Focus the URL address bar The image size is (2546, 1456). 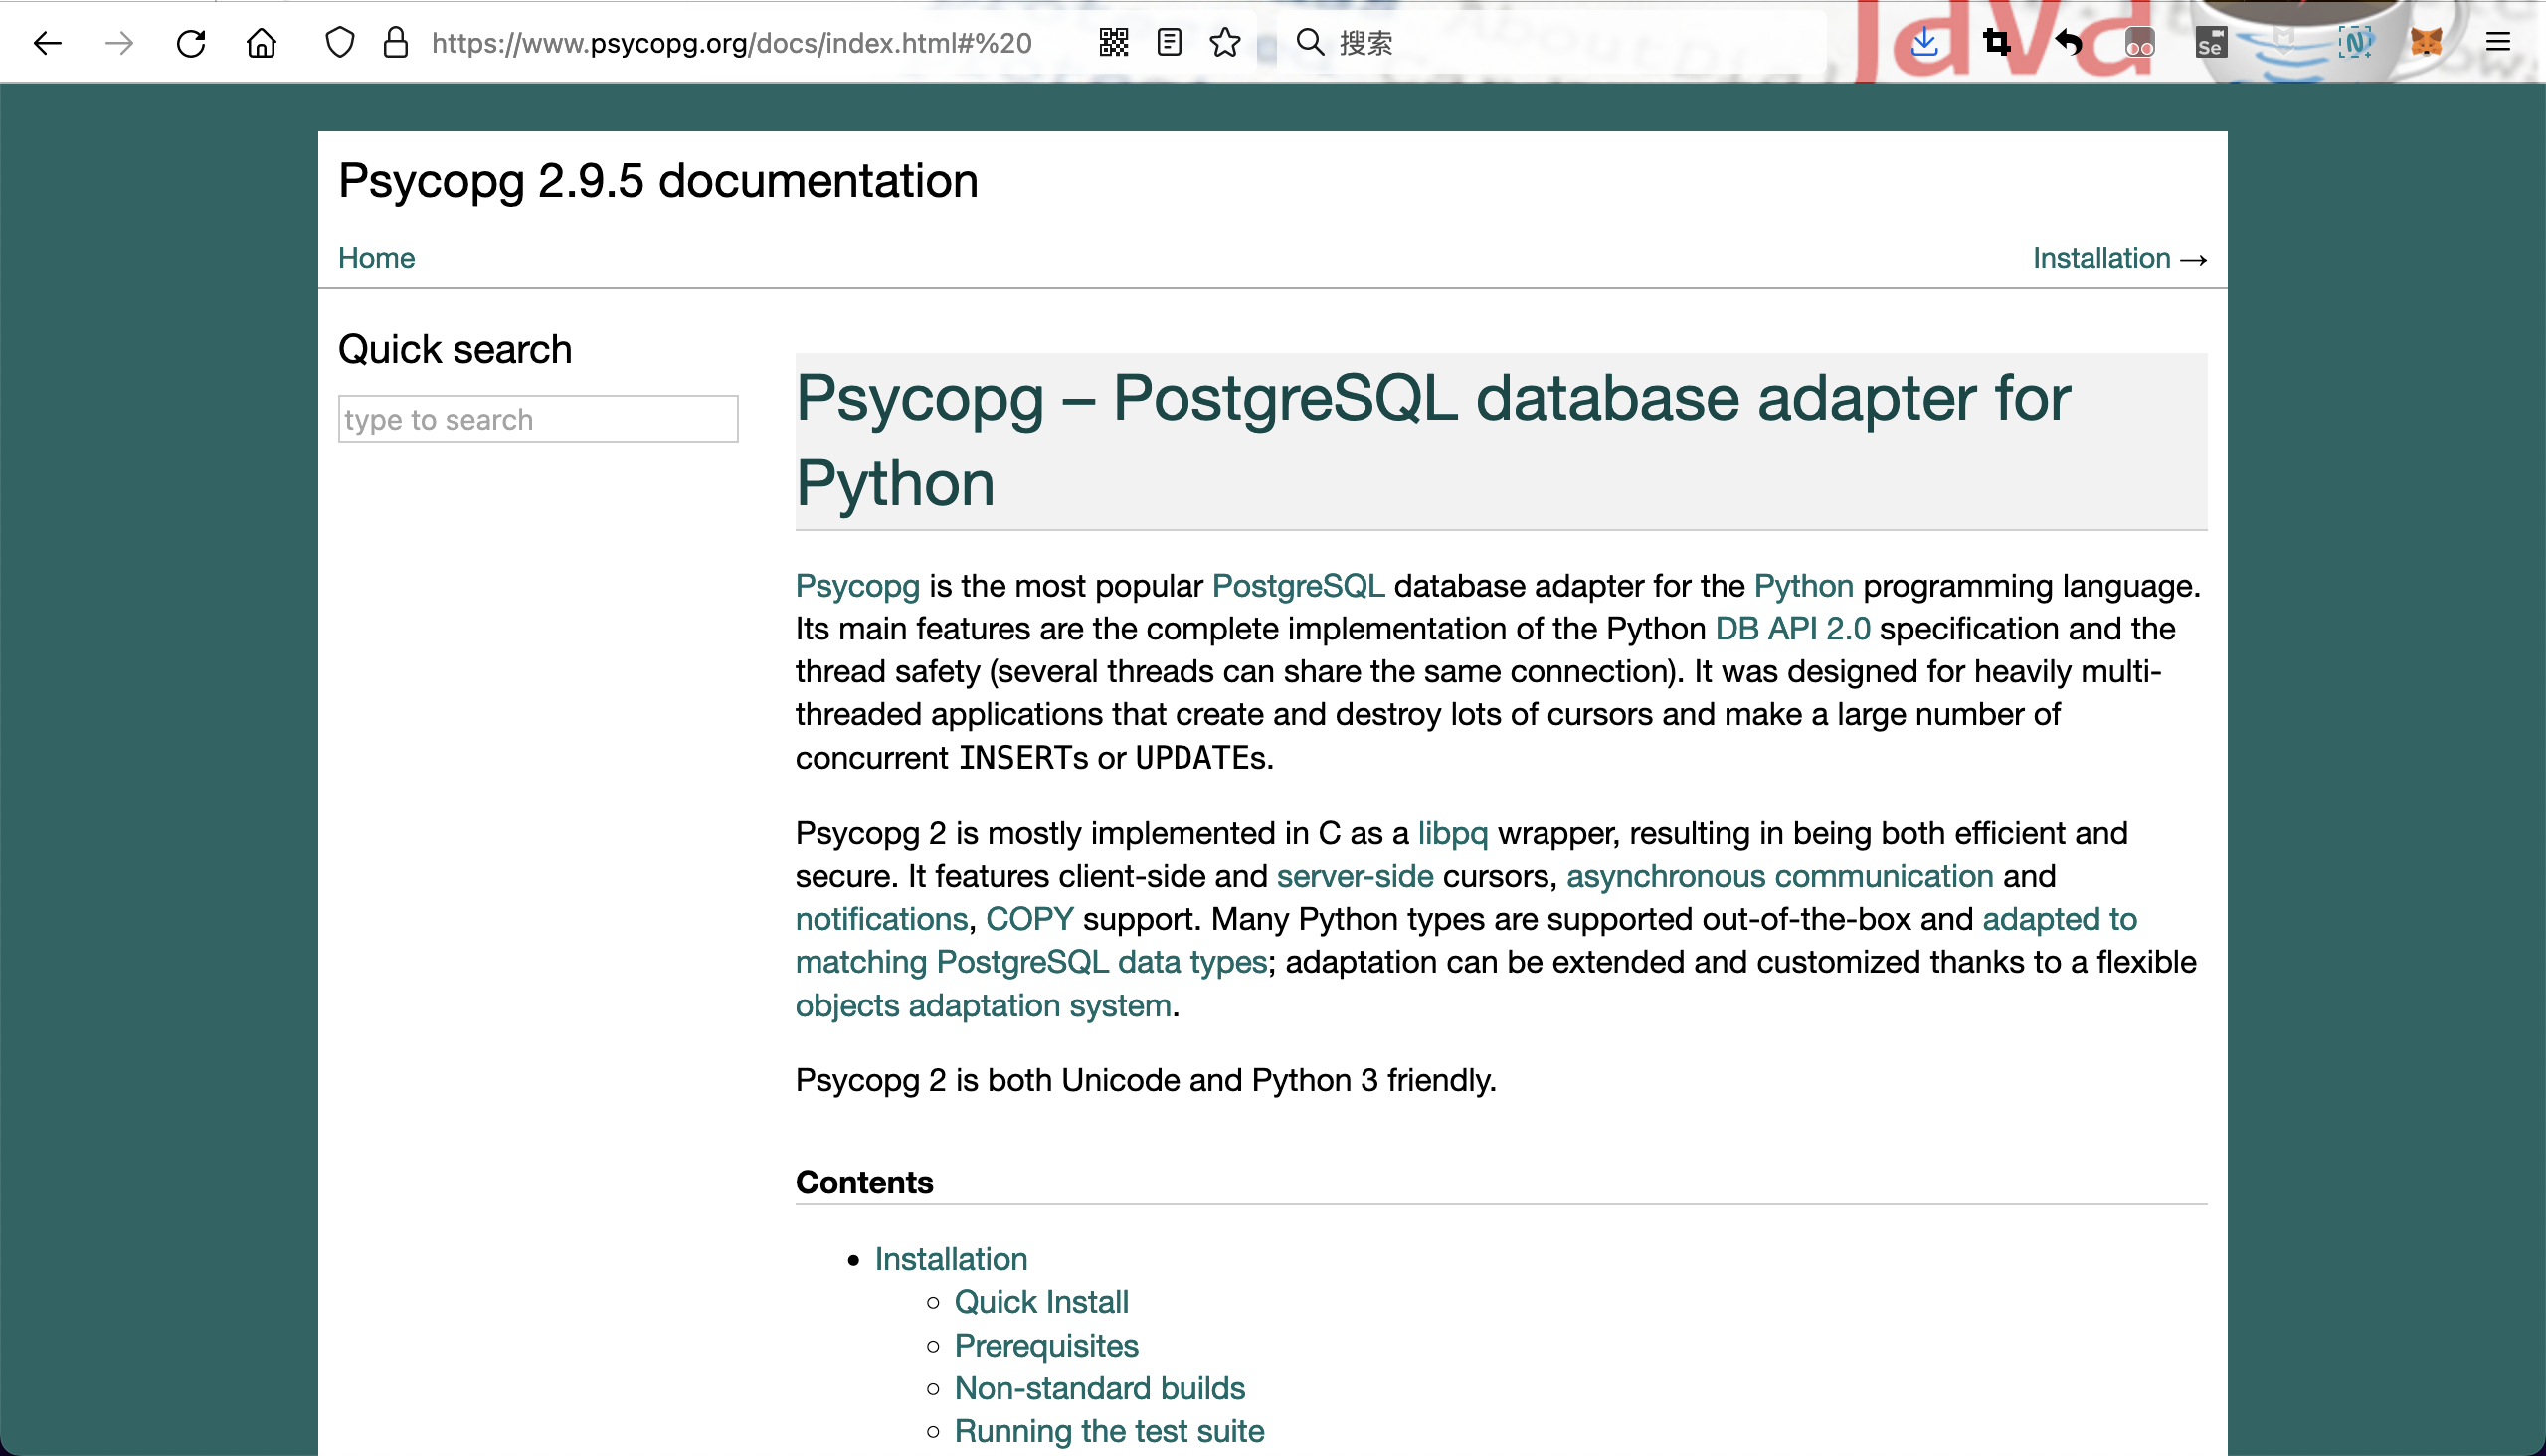click(x=731, y=43)
